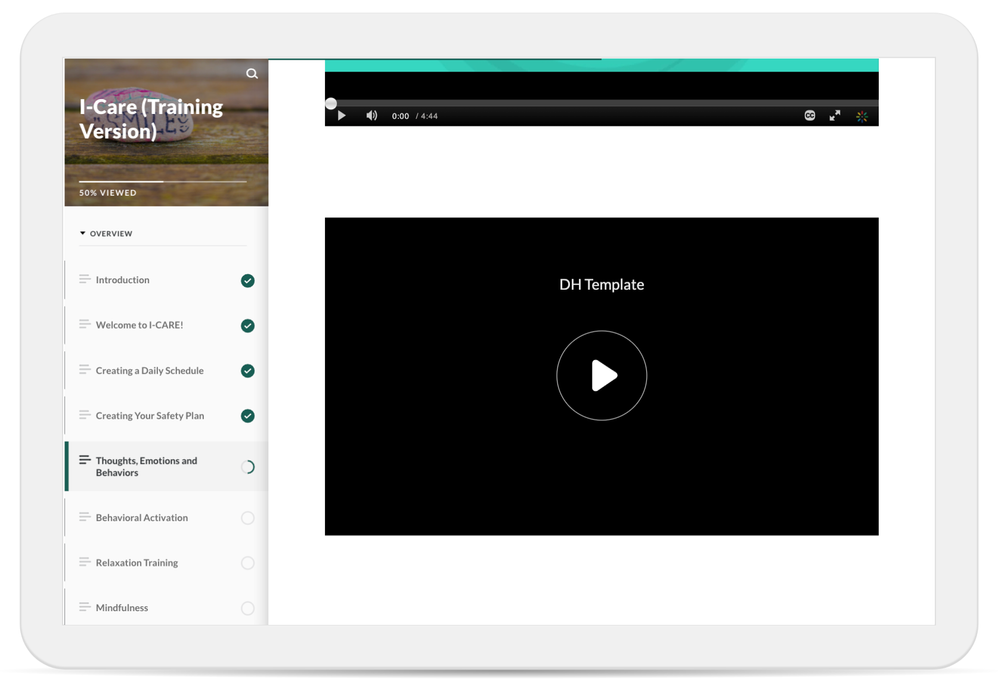The width and height of the screenshot is (998, 687).
Task: Click the OVERVIEW section heading text
Action: [x=111, y=234]
